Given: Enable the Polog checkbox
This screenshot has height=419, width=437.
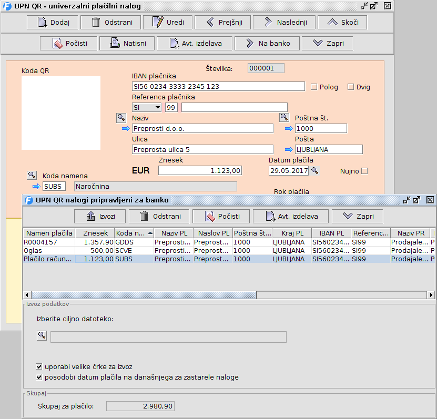Looking at the screenshot, I should click(x=314, y=87).
